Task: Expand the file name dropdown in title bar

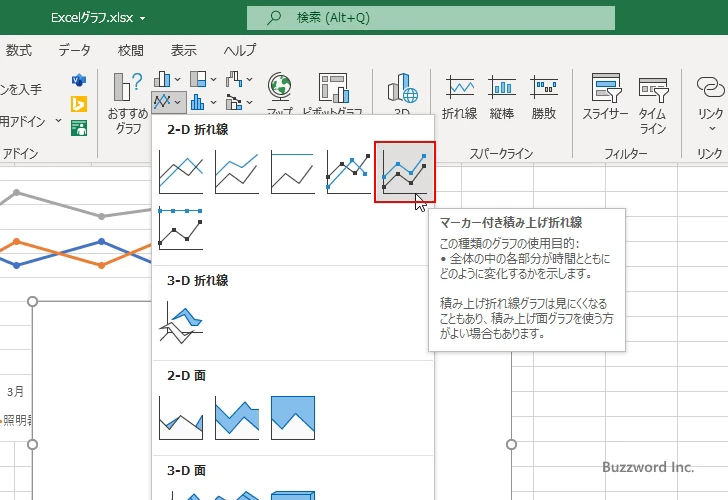Action: pos(142,18)
